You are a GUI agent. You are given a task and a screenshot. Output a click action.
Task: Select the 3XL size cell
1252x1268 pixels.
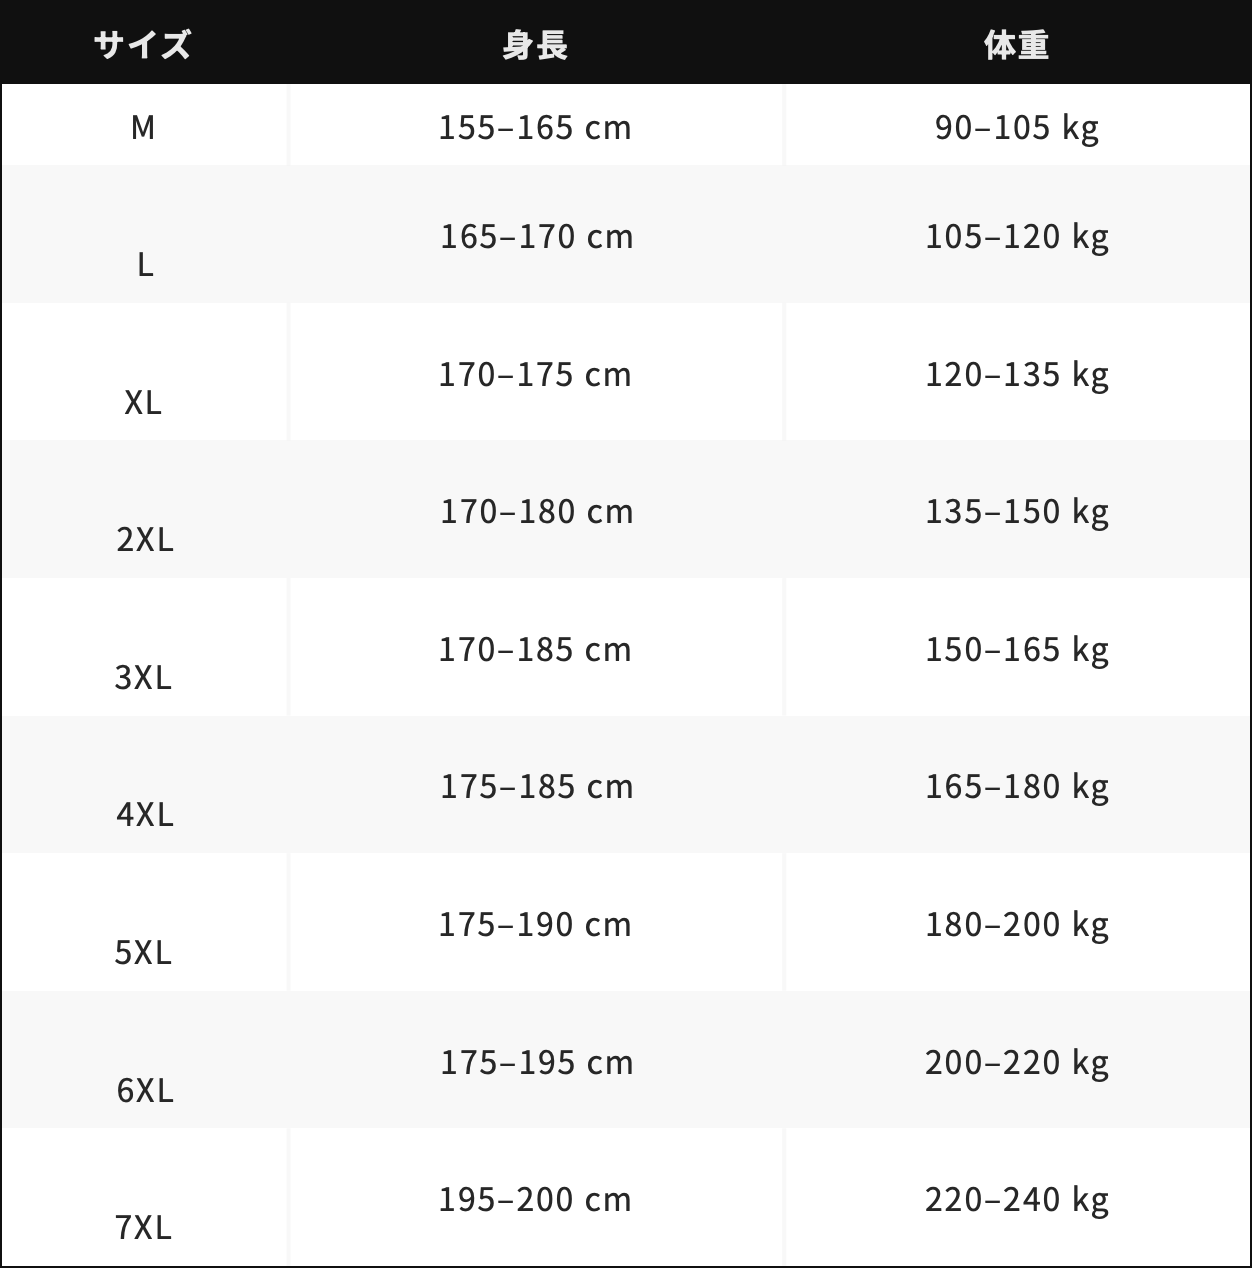(143, 677)
